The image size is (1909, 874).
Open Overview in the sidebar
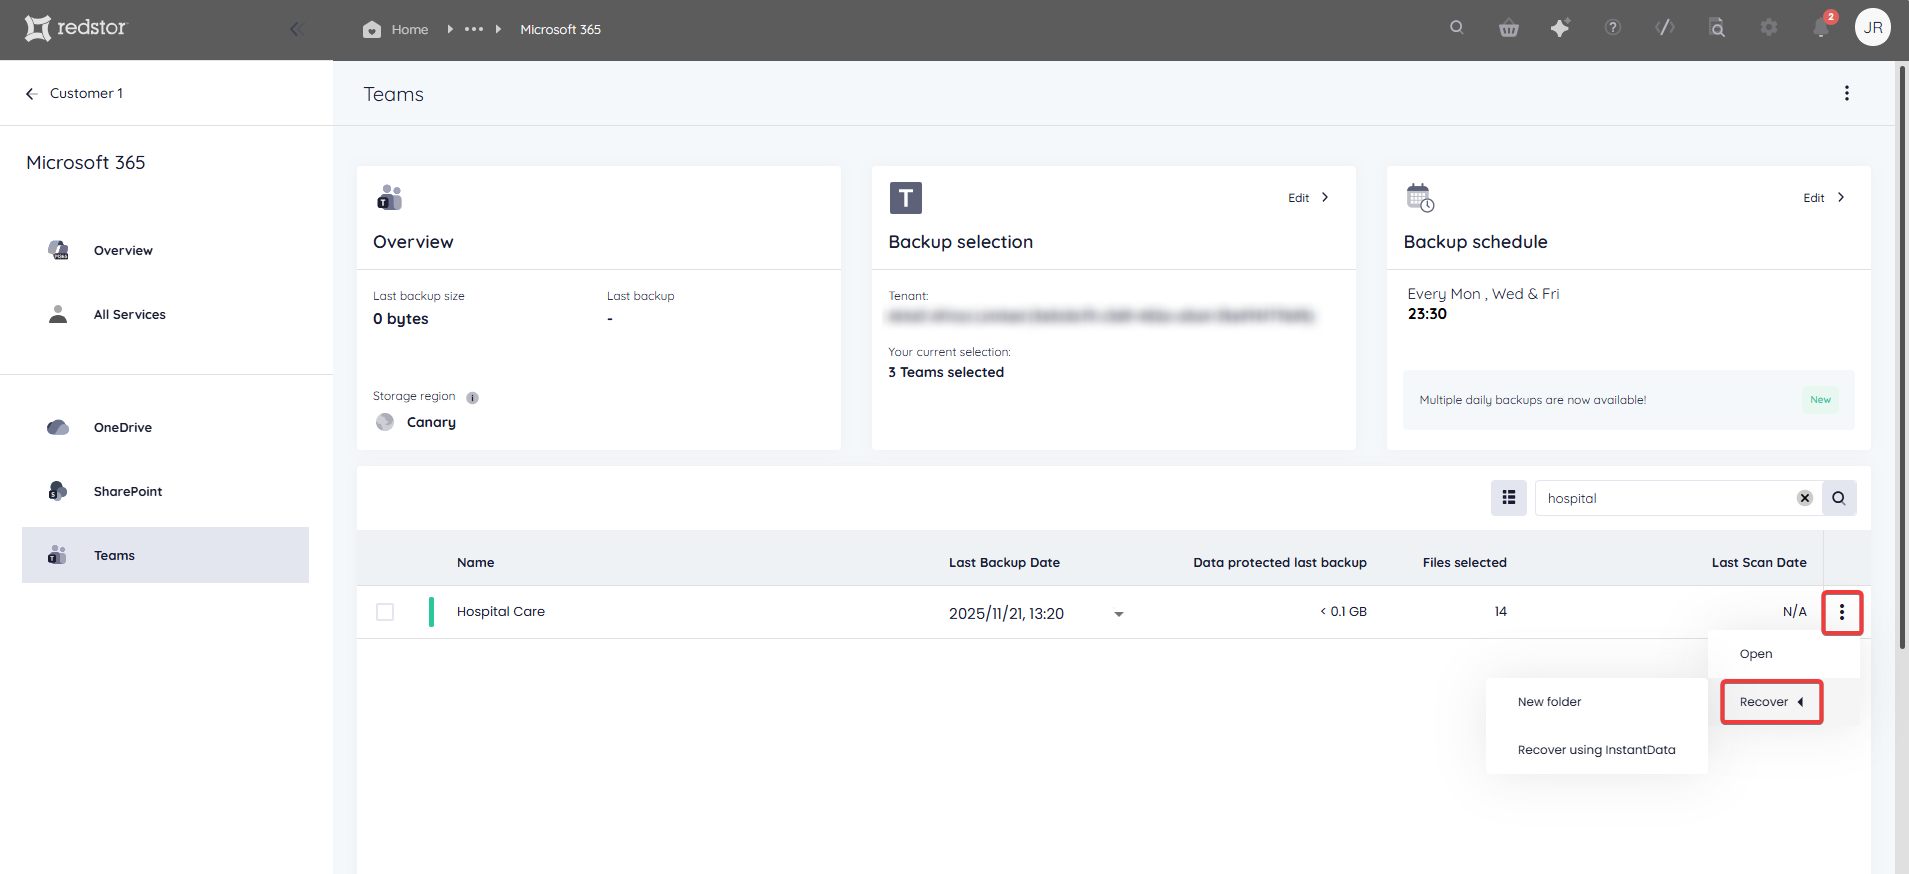tap(123, 251)
